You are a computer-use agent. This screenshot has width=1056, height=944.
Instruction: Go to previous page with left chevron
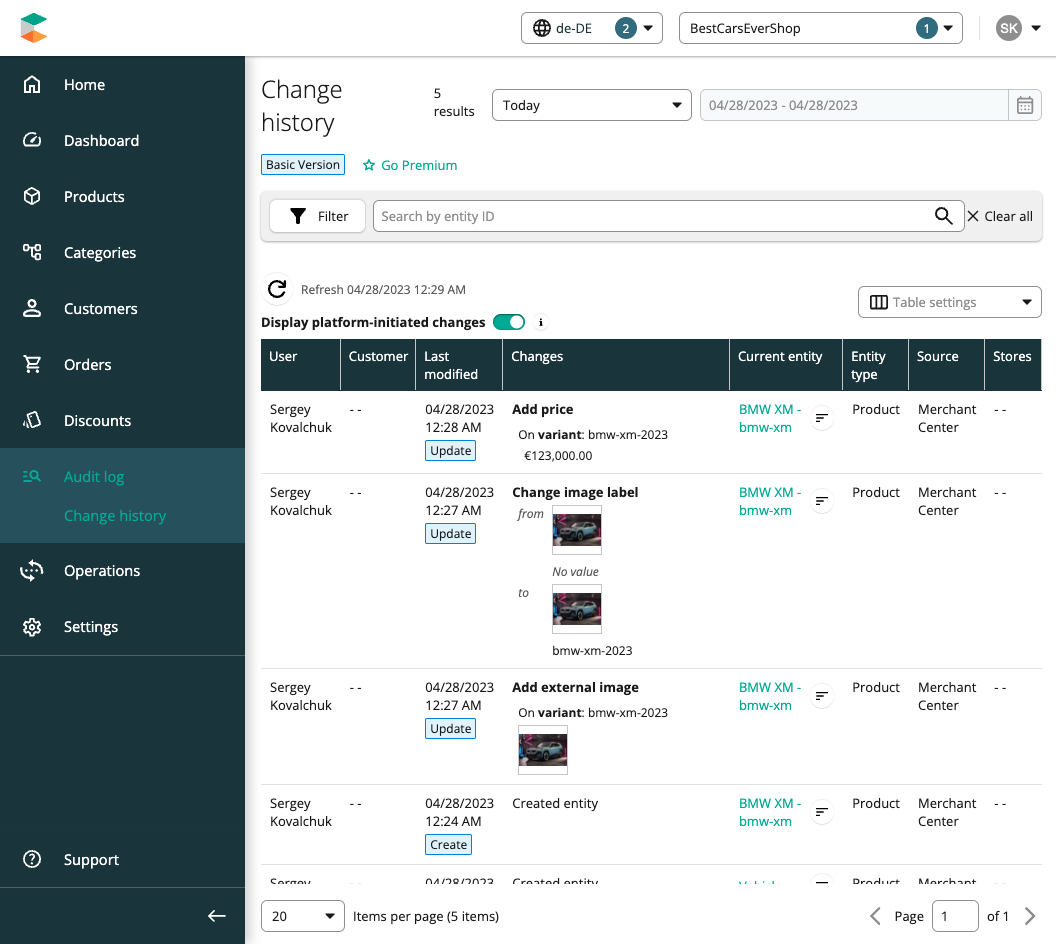pyautogui.click(x=875, y=916)
